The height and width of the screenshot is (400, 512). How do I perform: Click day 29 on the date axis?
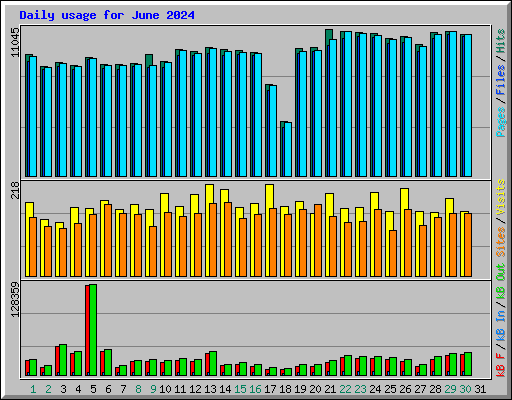coord(450,389)
